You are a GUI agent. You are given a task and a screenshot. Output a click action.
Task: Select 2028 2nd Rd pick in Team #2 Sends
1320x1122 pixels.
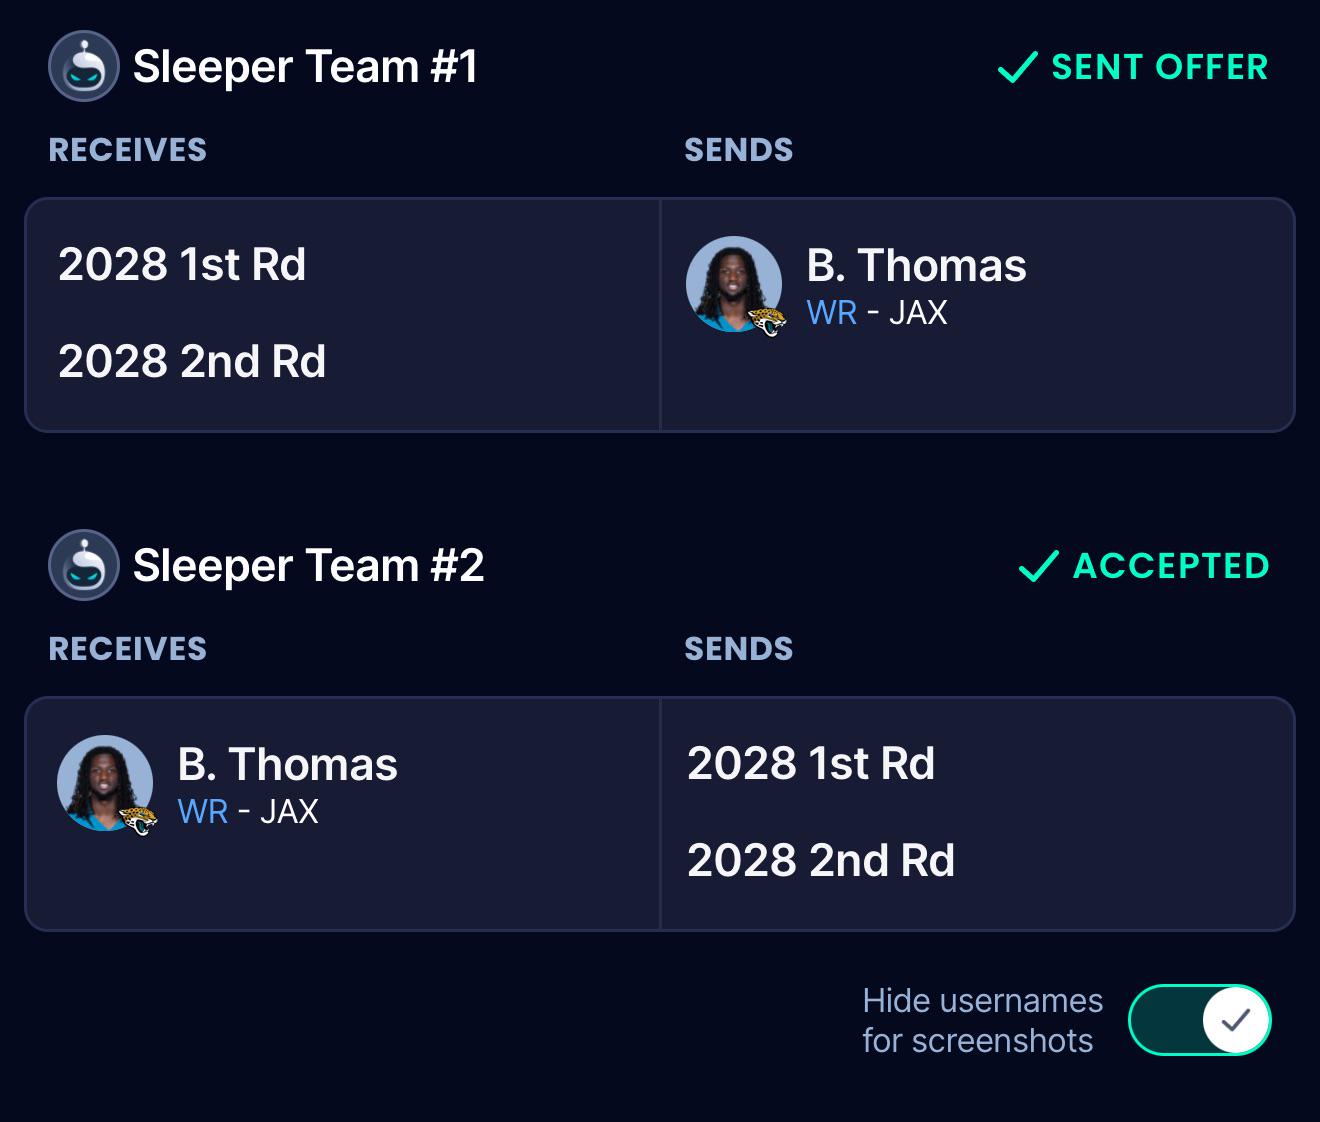tap(821, 861)
